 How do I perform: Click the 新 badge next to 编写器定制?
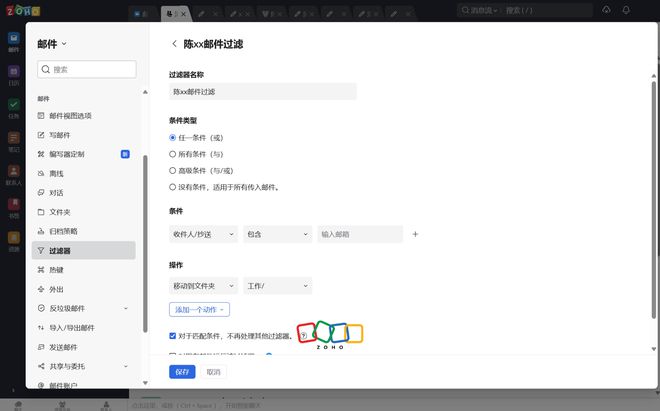[x=125, y=154]
